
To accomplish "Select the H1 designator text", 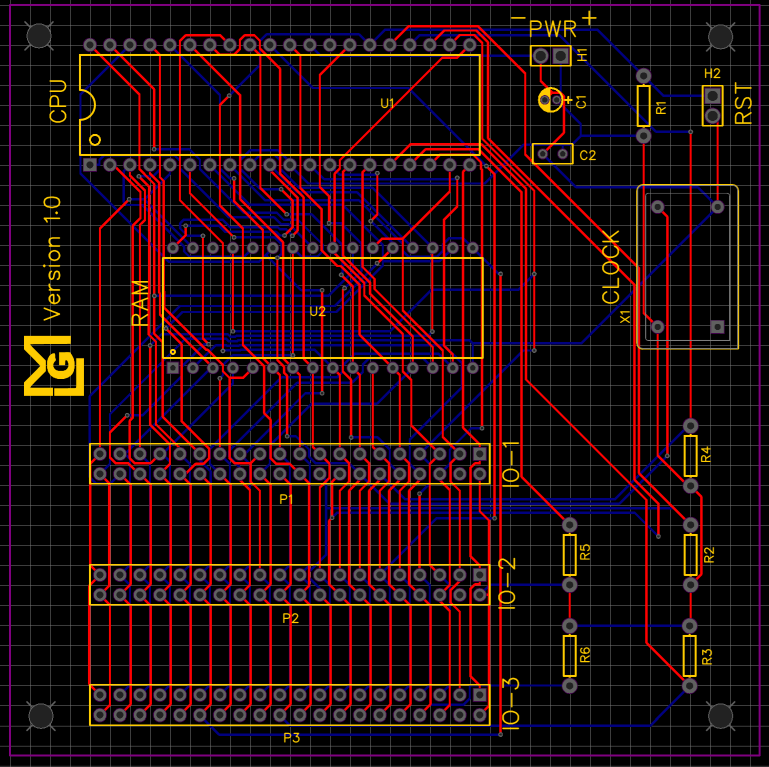I will tap(582, 55).
